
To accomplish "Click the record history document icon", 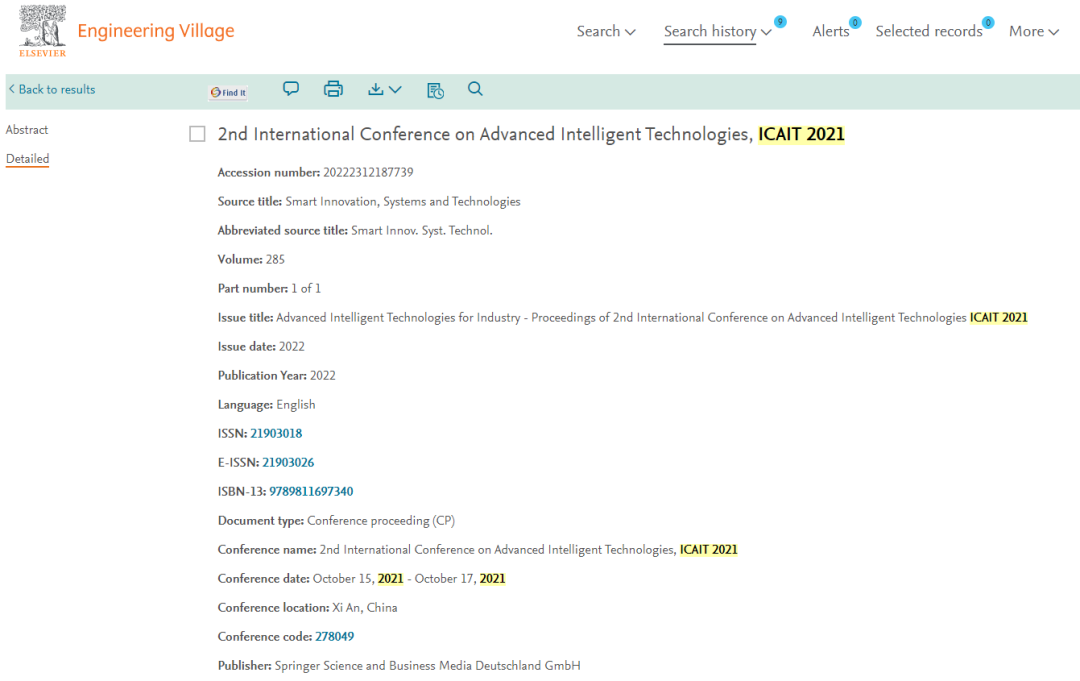I will pos(435,90).
